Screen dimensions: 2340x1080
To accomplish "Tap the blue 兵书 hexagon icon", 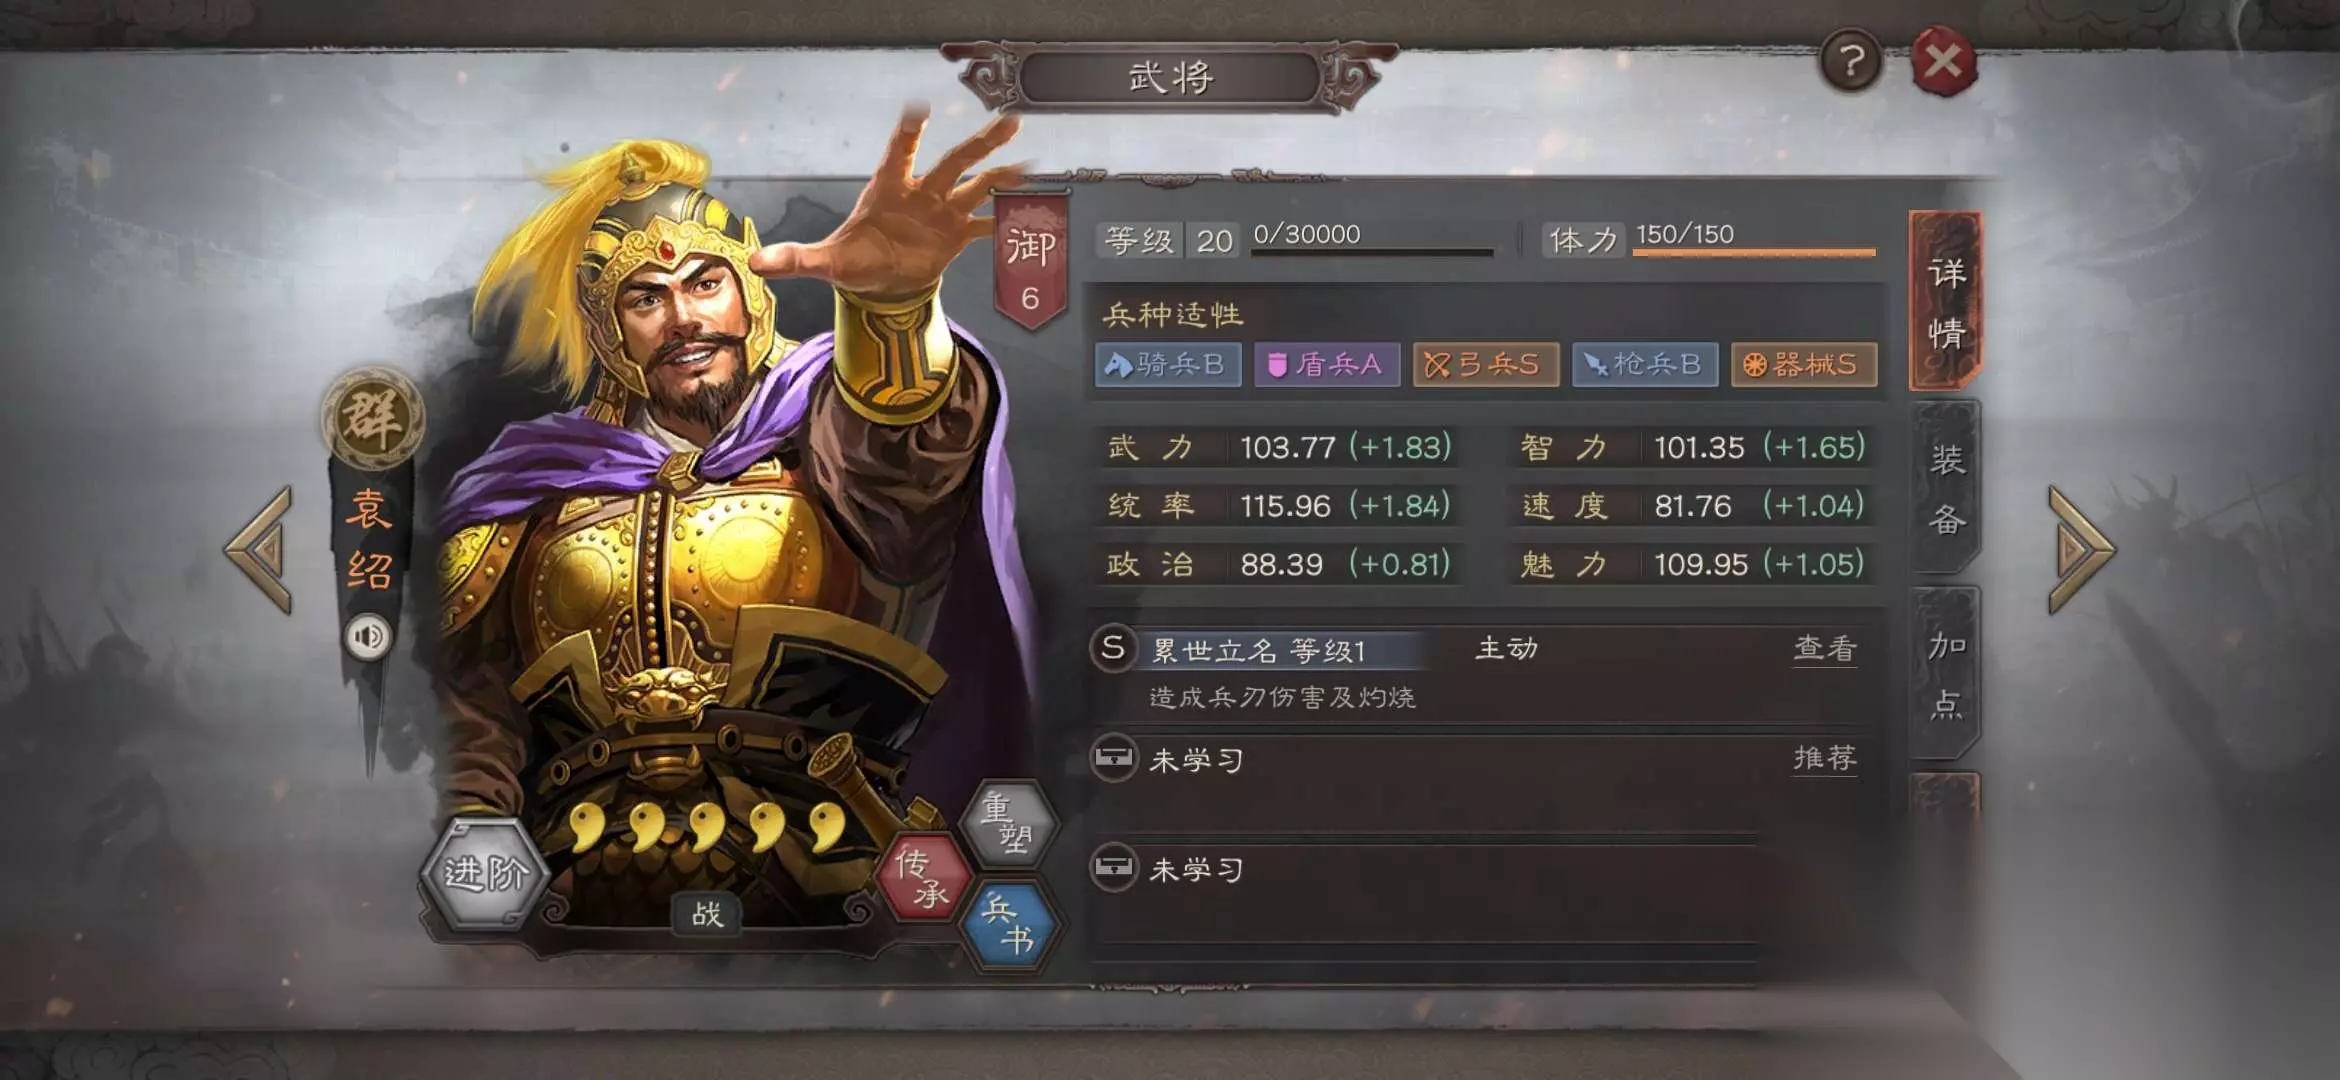I will point(1009,923).
